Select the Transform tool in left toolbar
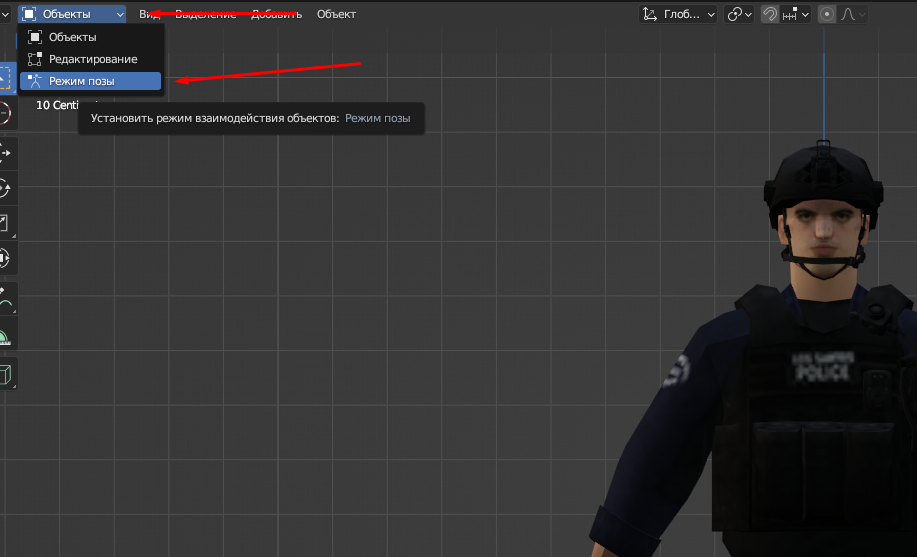 pyautogui.click(x=4, y=258)
